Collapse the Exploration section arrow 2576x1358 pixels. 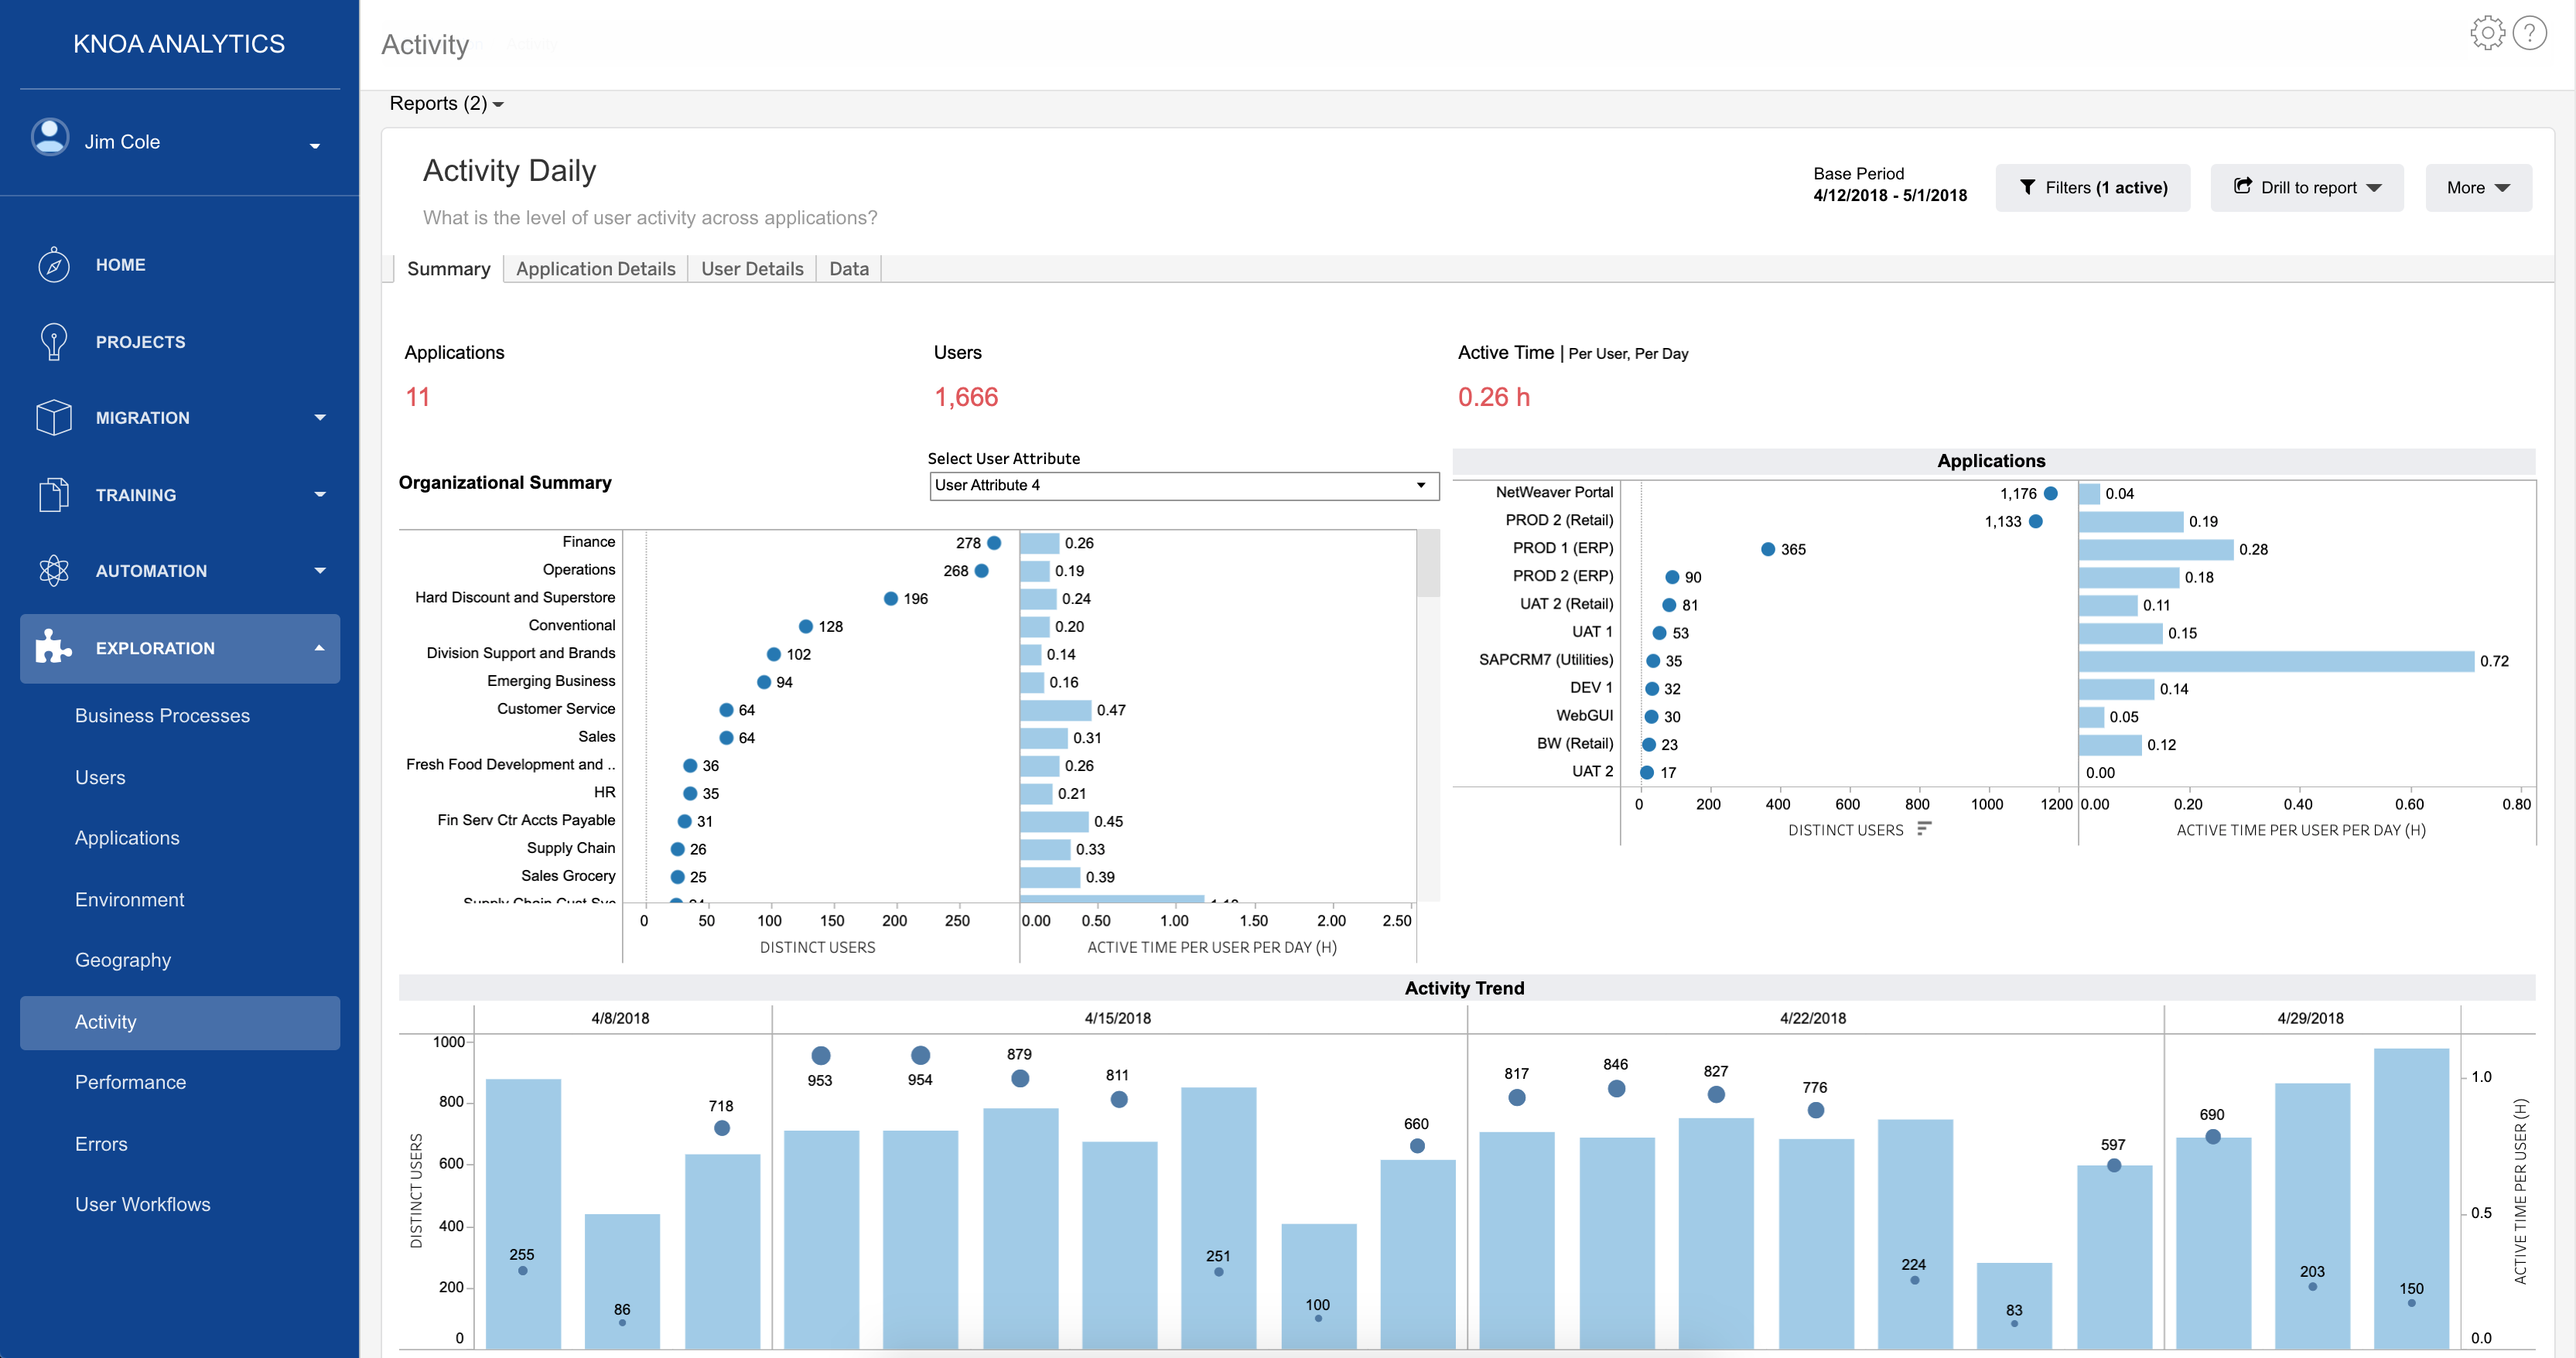point(319,648)
